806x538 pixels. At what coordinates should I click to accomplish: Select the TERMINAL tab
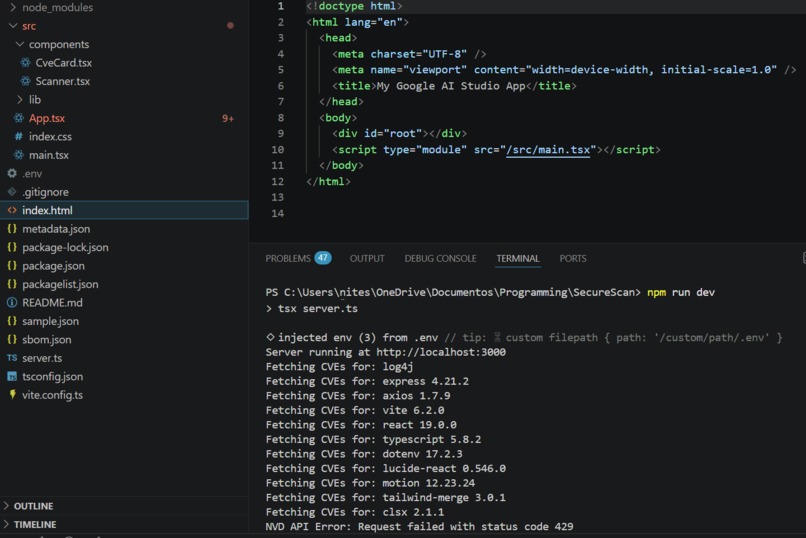click(518, 258)
